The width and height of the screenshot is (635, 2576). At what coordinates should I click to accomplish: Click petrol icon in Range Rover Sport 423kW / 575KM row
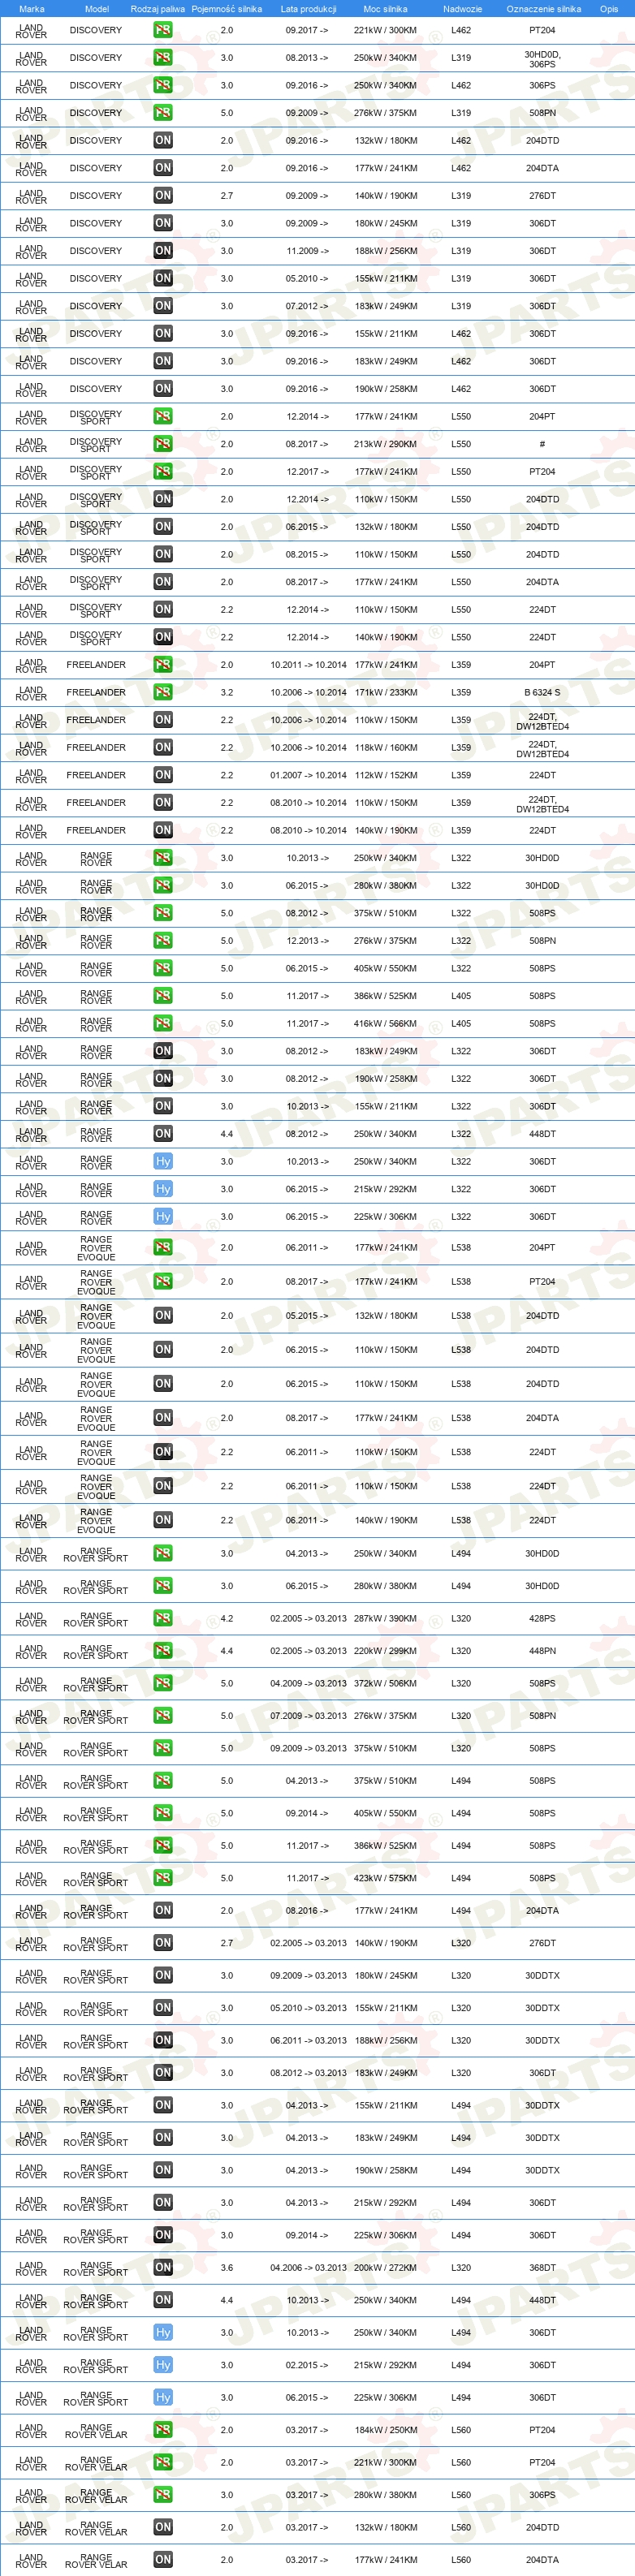(x=162, y=1878)
